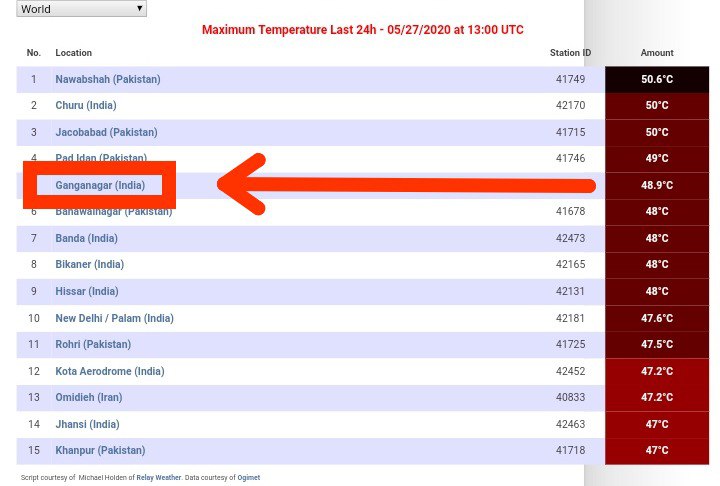720x486 pixels.
Task: Open the Ogimet data source link
Action: [x=248, y=477]
